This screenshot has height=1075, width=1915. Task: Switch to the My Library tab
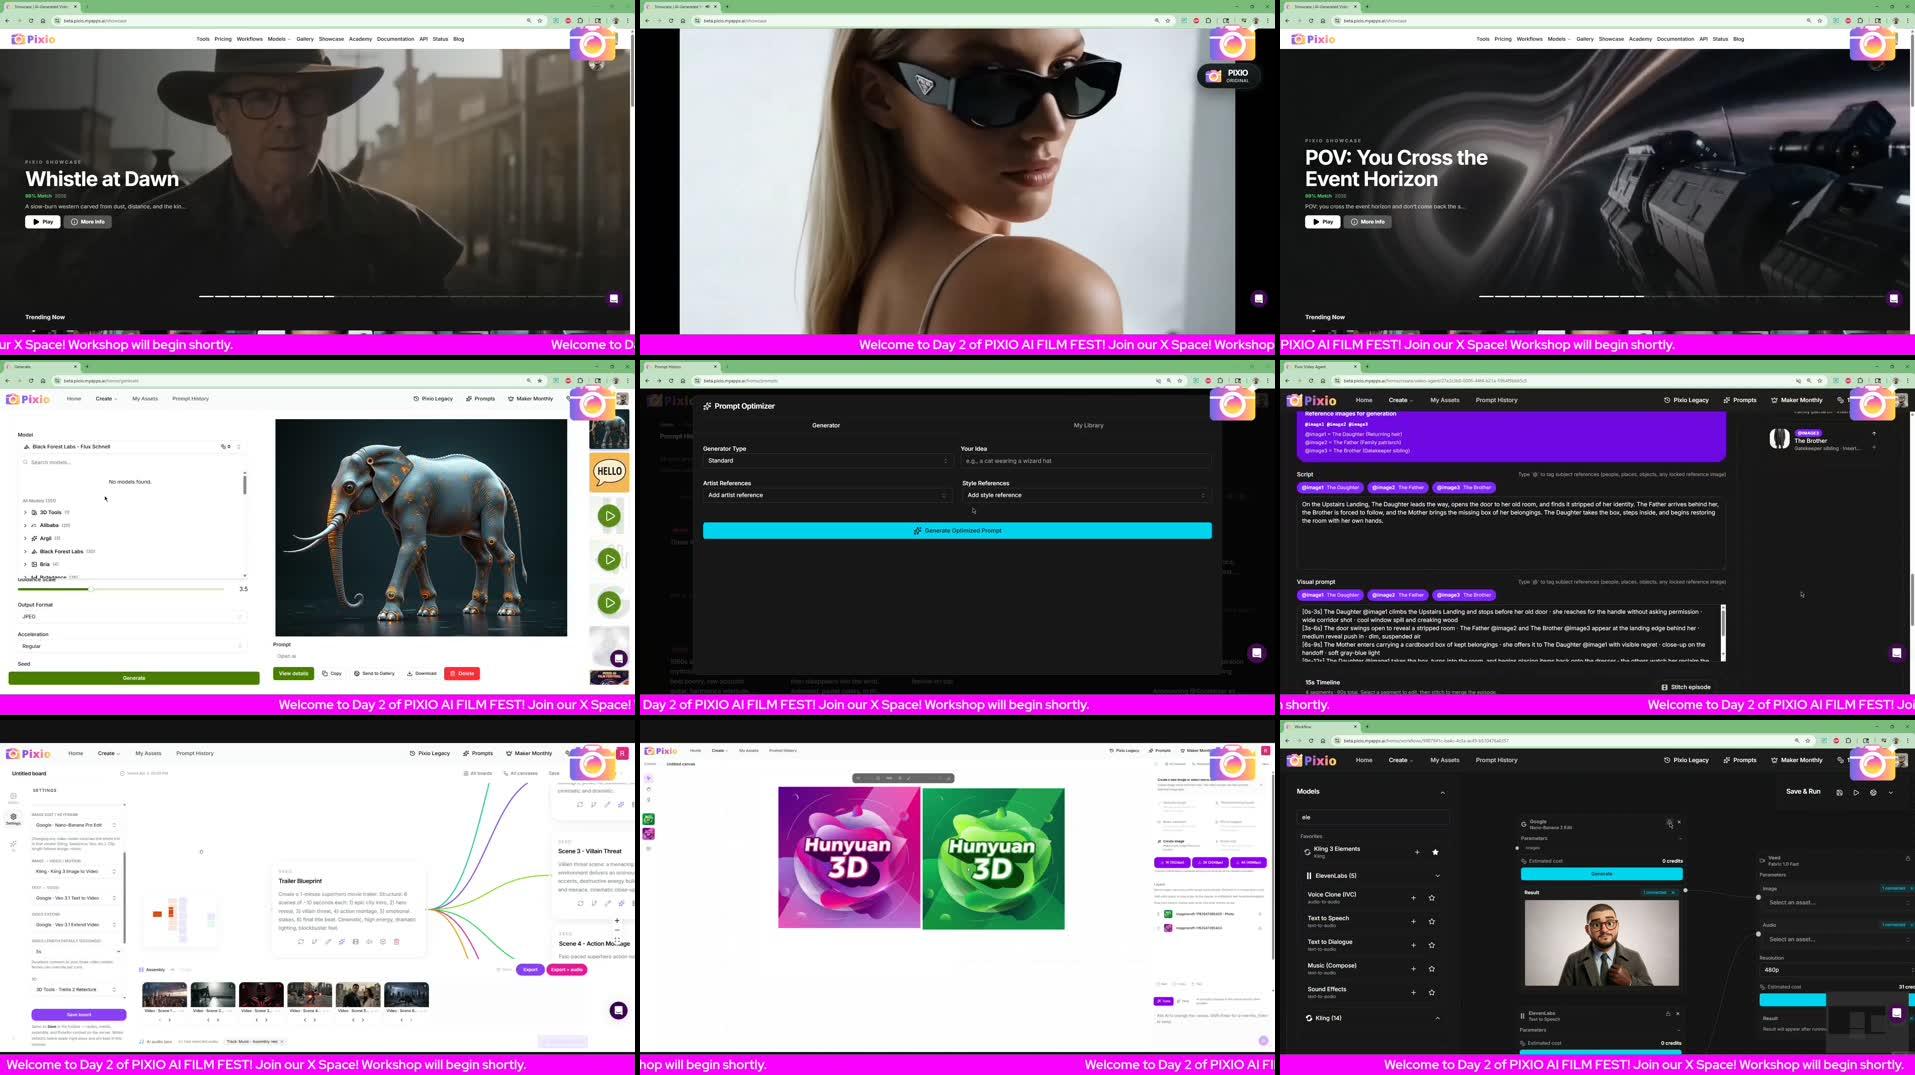tap(1088, 425)
